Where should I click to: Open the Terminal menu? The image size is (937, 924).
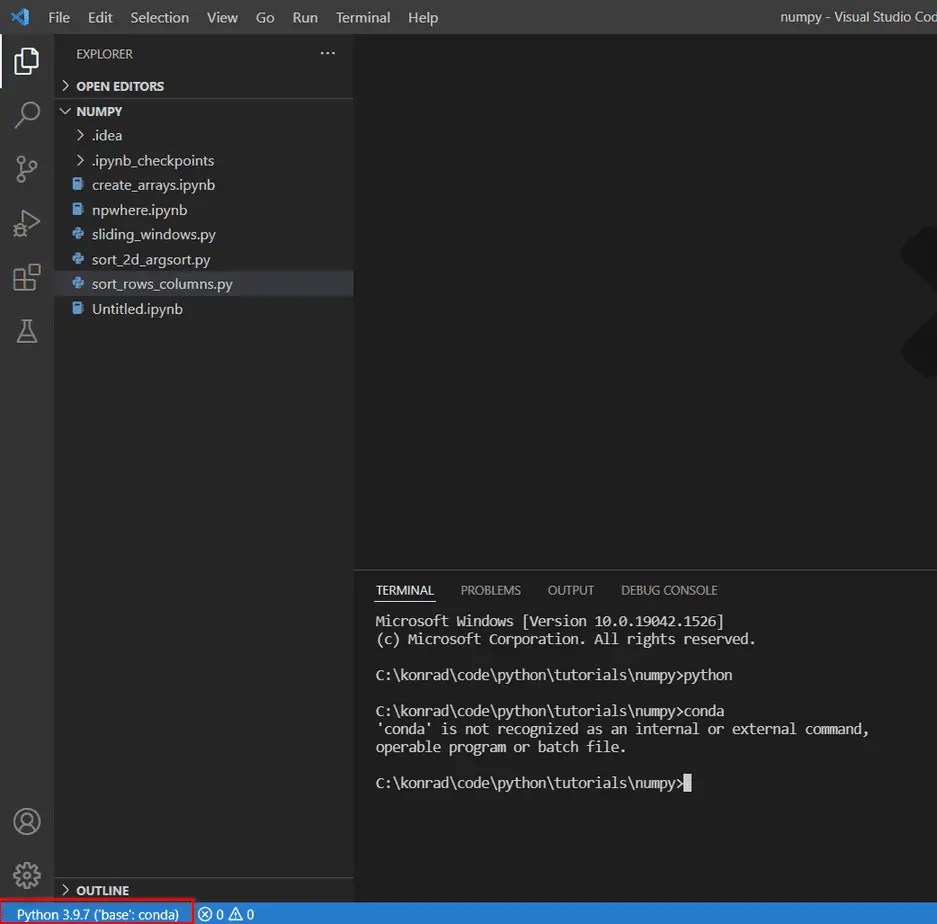[x=362, y=17]
